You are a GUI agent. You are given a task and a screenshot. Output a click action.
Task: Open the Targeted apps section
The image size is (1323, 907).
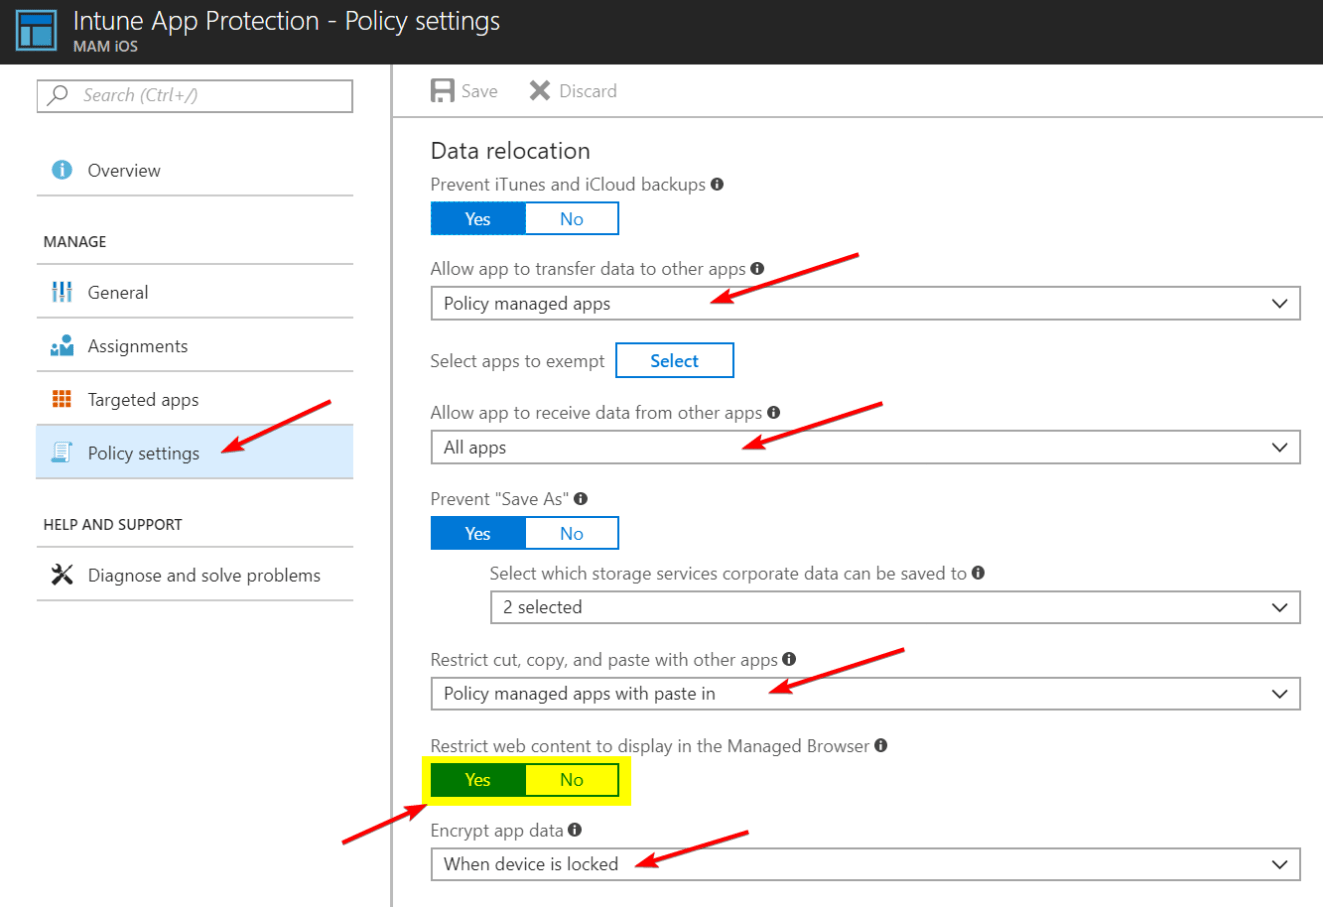click(x=145, y=399)
